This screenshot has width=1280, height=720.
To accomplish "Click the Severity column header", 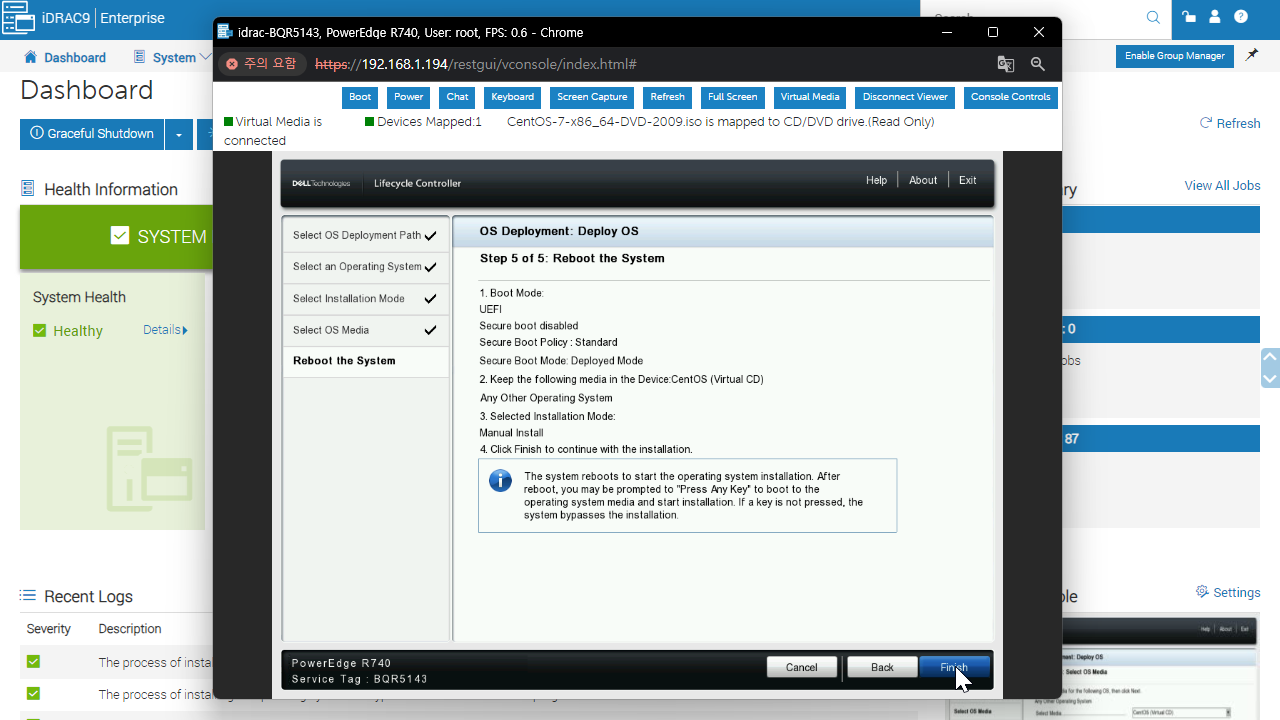I will pos(49,629).
